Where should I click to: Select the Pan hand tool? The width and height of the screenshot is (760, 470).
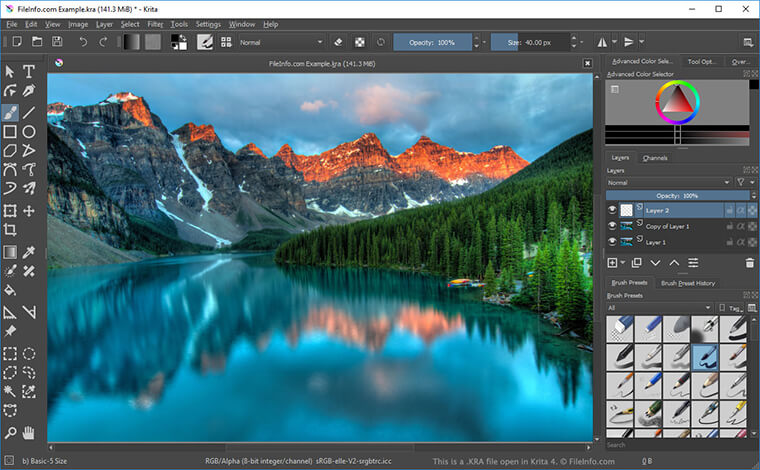(30, 432)
